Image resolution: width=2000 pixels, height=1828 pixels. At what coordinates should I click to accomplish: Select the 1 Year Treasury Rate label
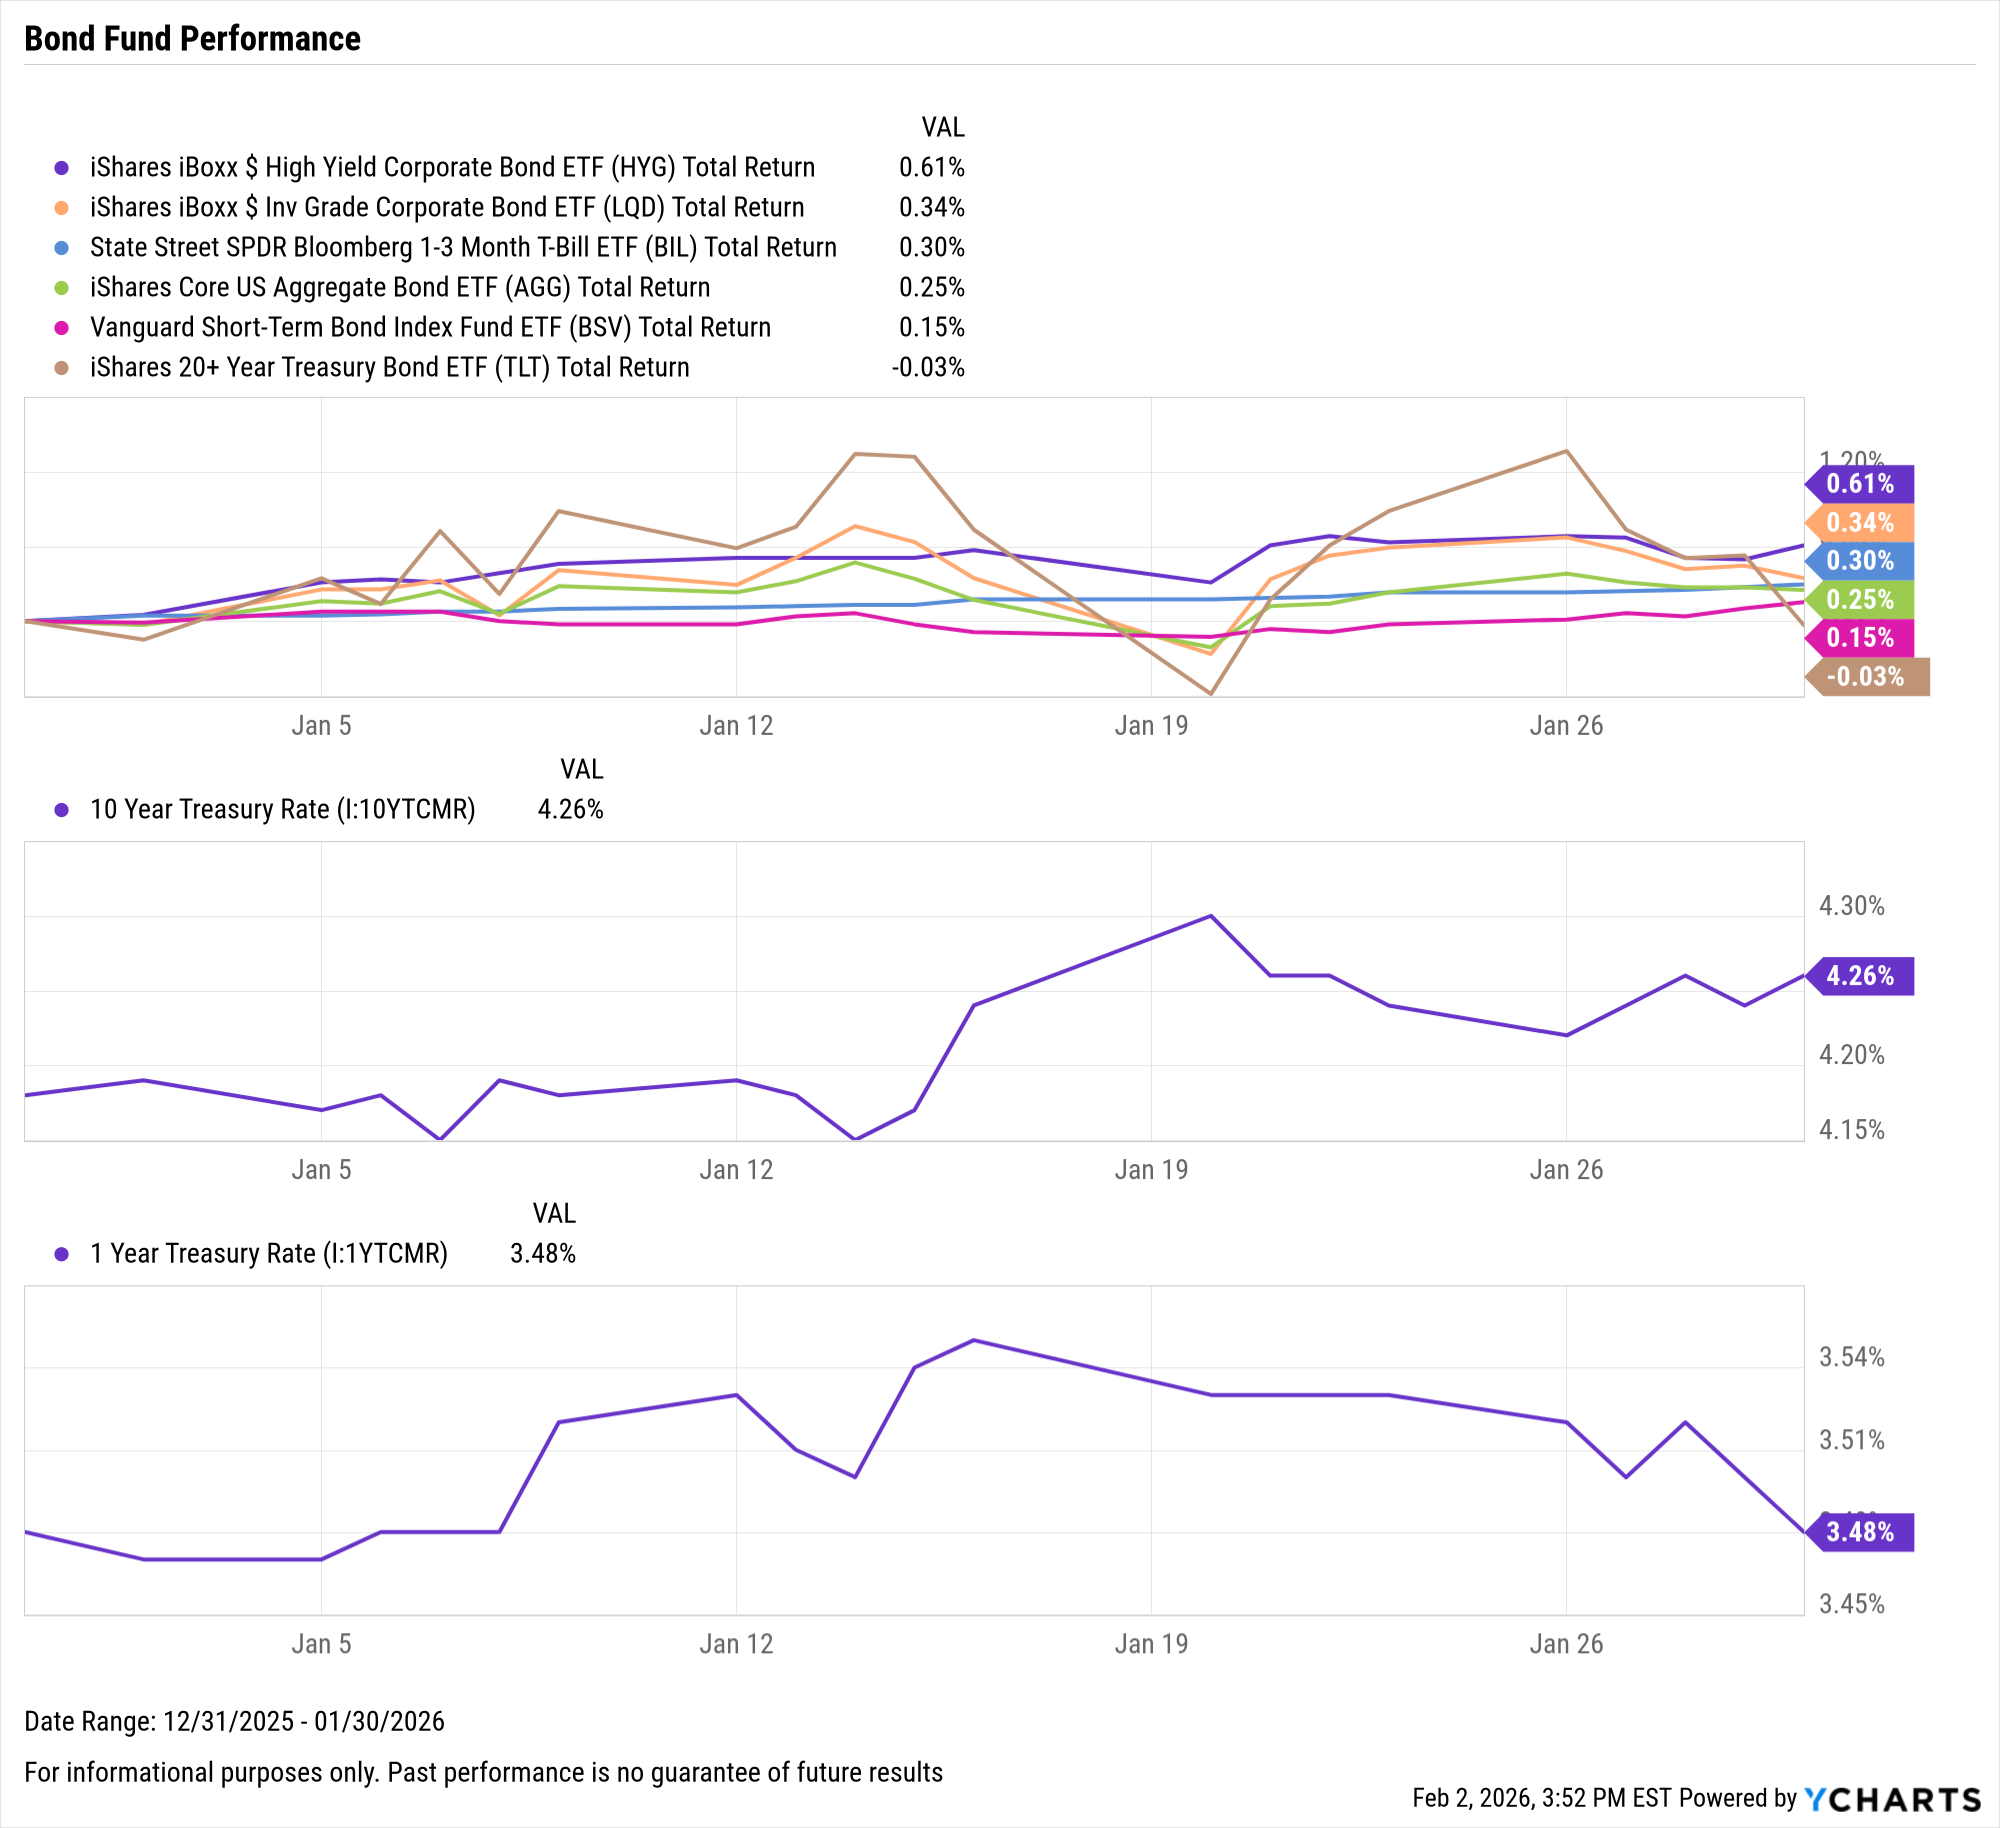pos(268,1253)
